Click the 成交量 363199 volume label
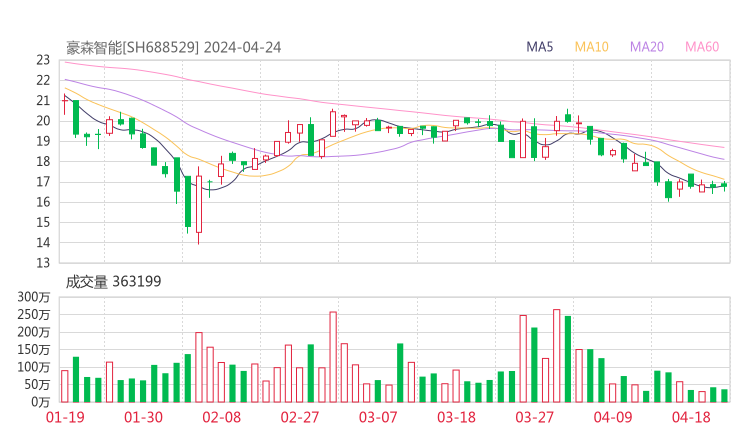 (113, 281)
